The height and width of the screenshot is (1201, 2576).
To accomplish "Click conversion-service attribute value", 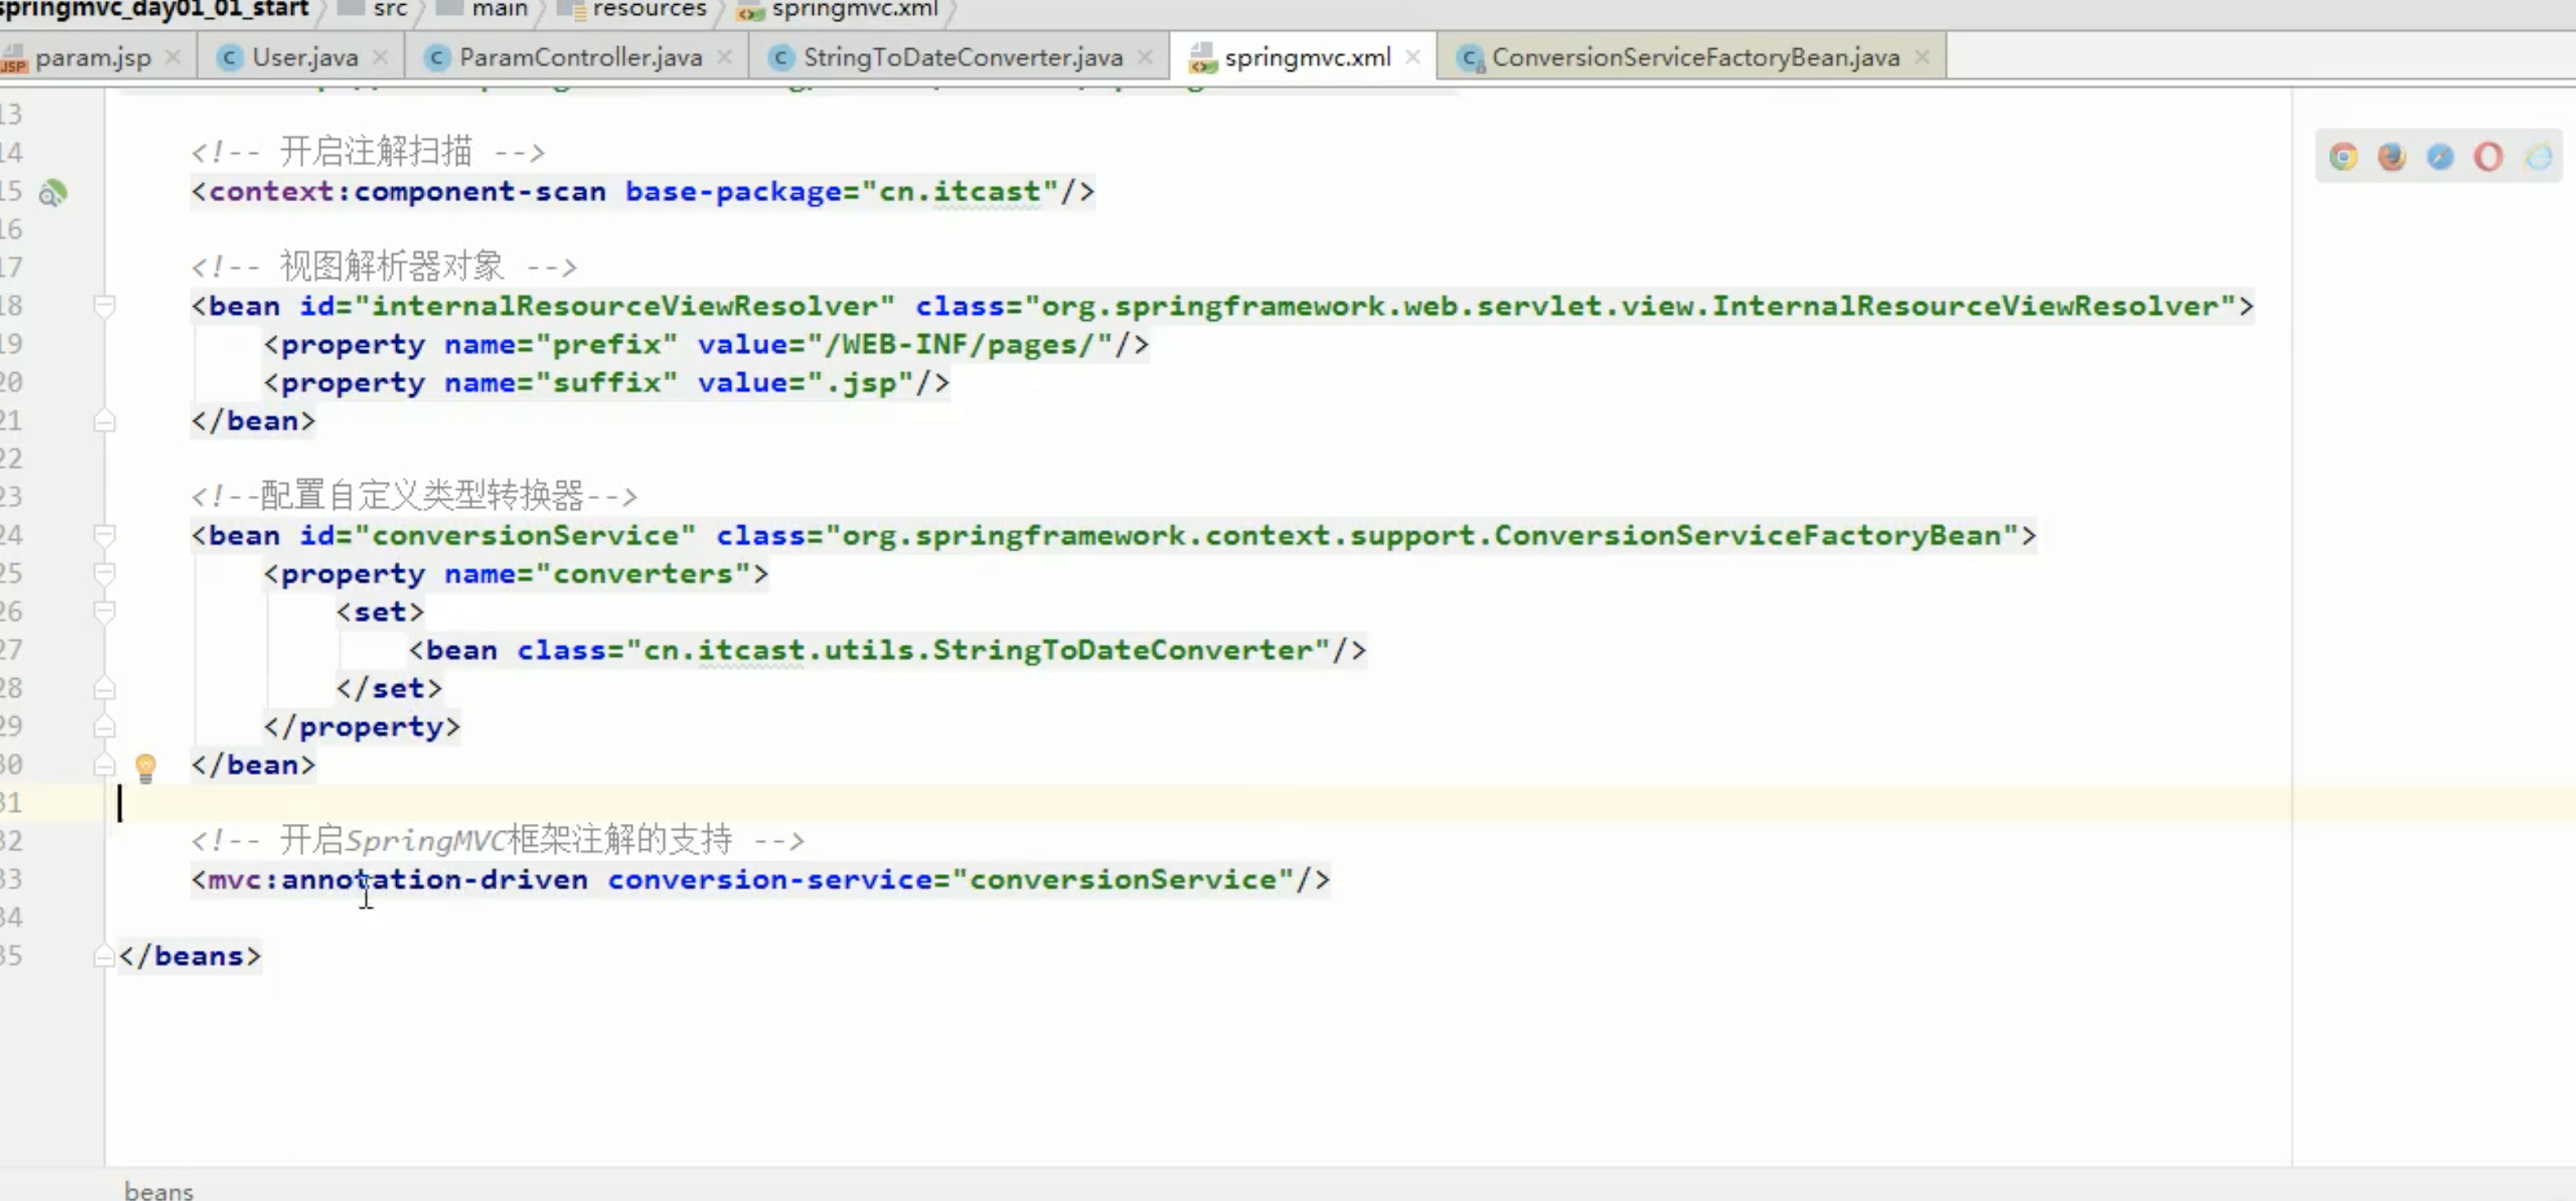I will click(1123, 880).
